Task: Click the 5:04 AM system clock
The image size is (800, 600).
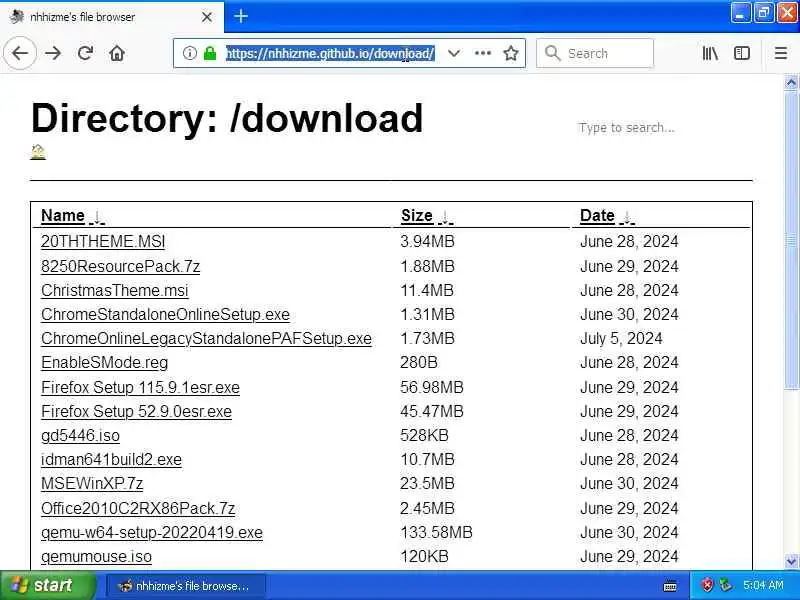Action: pyautogui.click(x=763, y=585)
